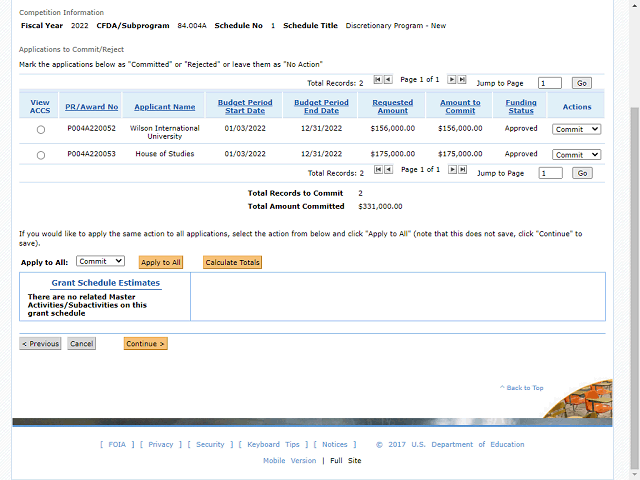Open the Keyboard Tips footer link
Viewport: 640px width, 480px height.
273,444
